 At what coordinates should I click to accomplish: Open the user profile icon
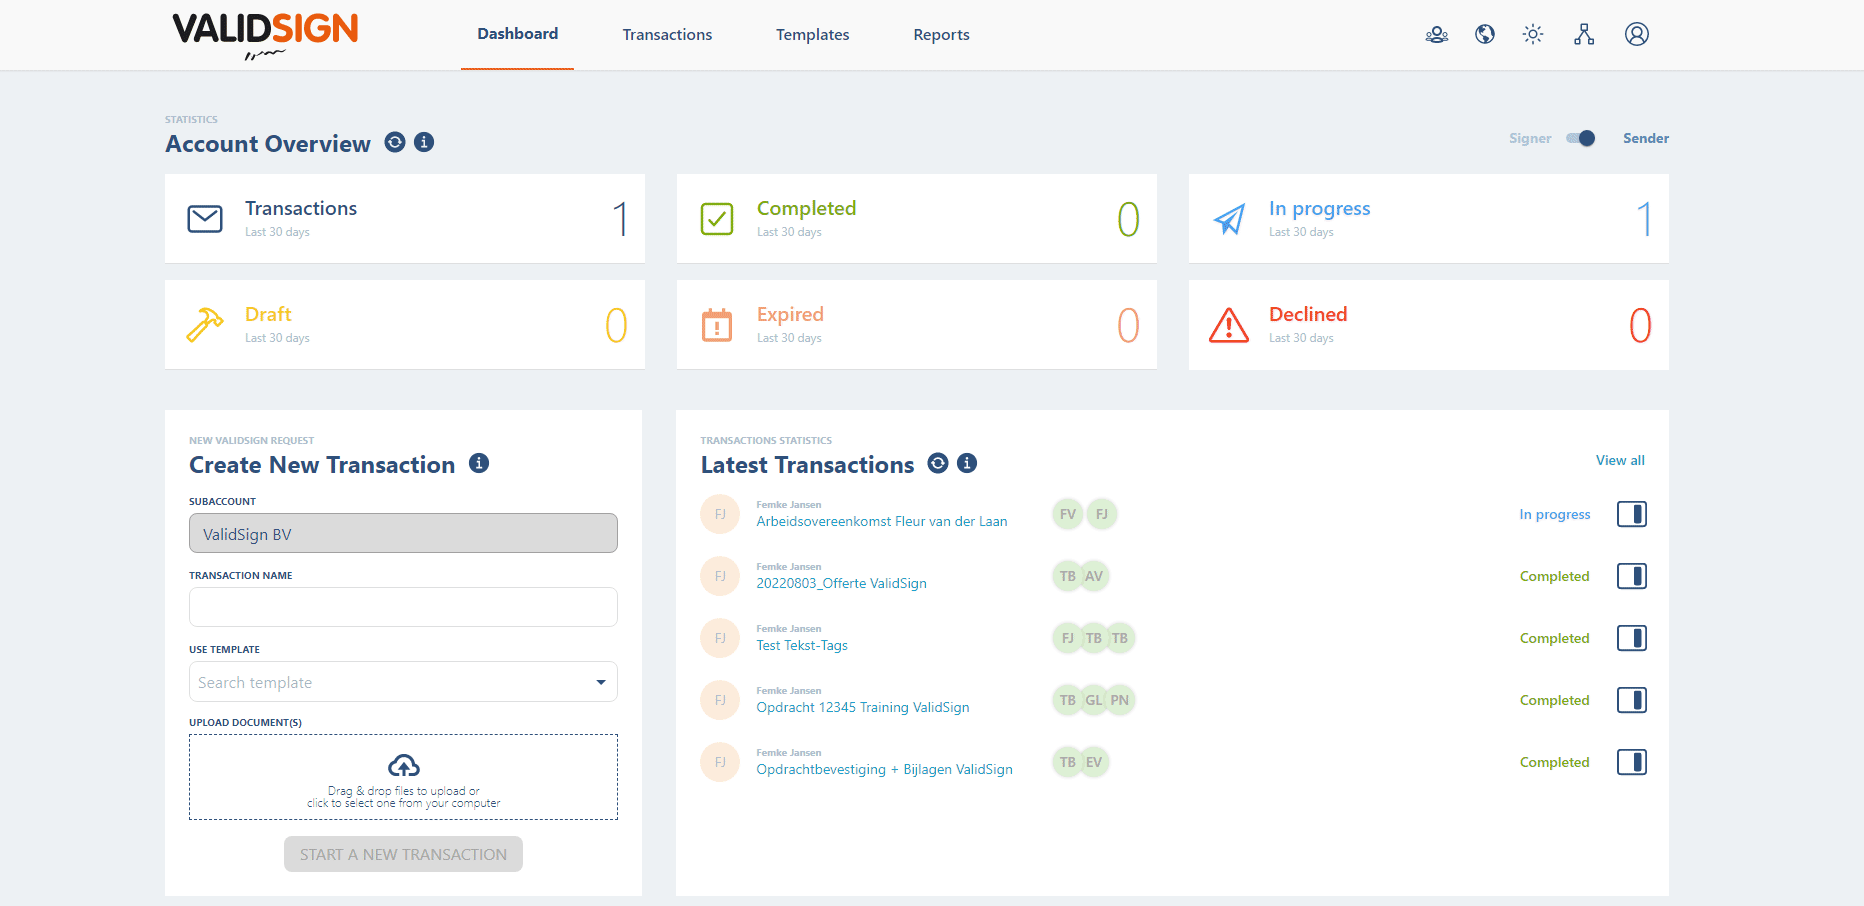pyautogui.click(x=1637, y=35)
